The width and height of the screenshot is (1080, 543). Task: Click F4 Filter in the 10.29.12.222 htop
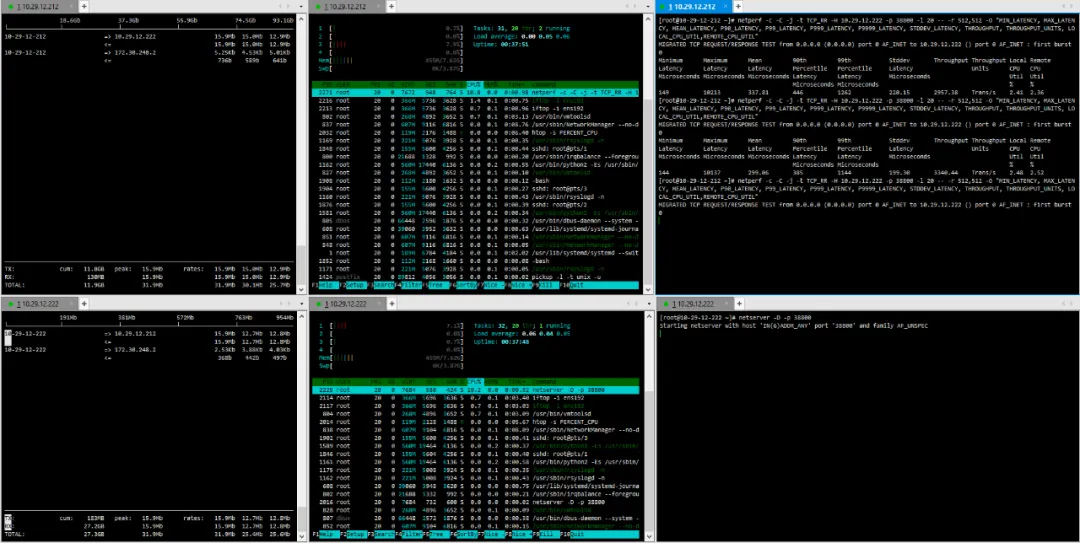(408, 534)
